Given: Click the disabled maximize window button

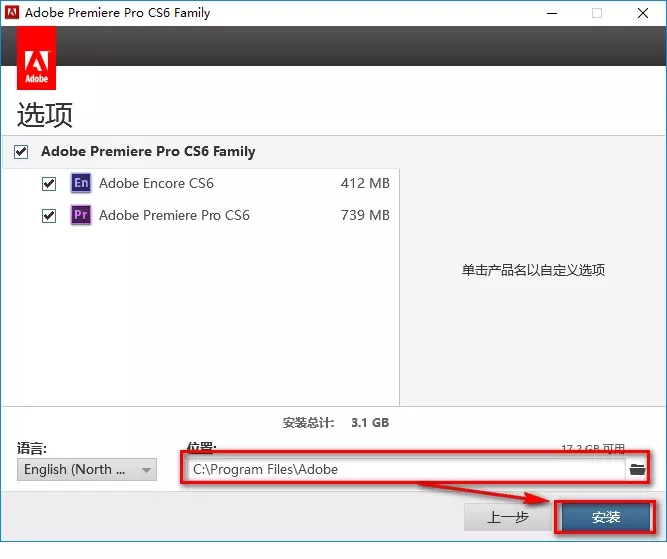Looking at the screenshot, I should 597,13.
